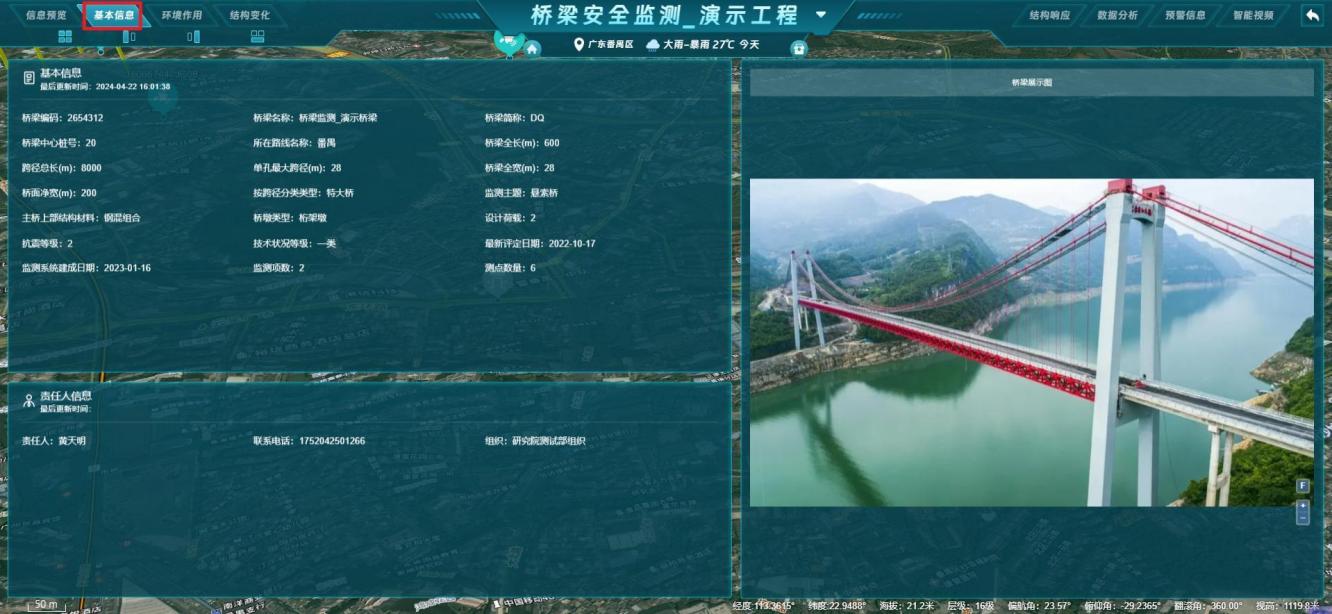Expand the project title dropdown arrow
Viewport: 1332px width, 614px height.
point(822,15)
